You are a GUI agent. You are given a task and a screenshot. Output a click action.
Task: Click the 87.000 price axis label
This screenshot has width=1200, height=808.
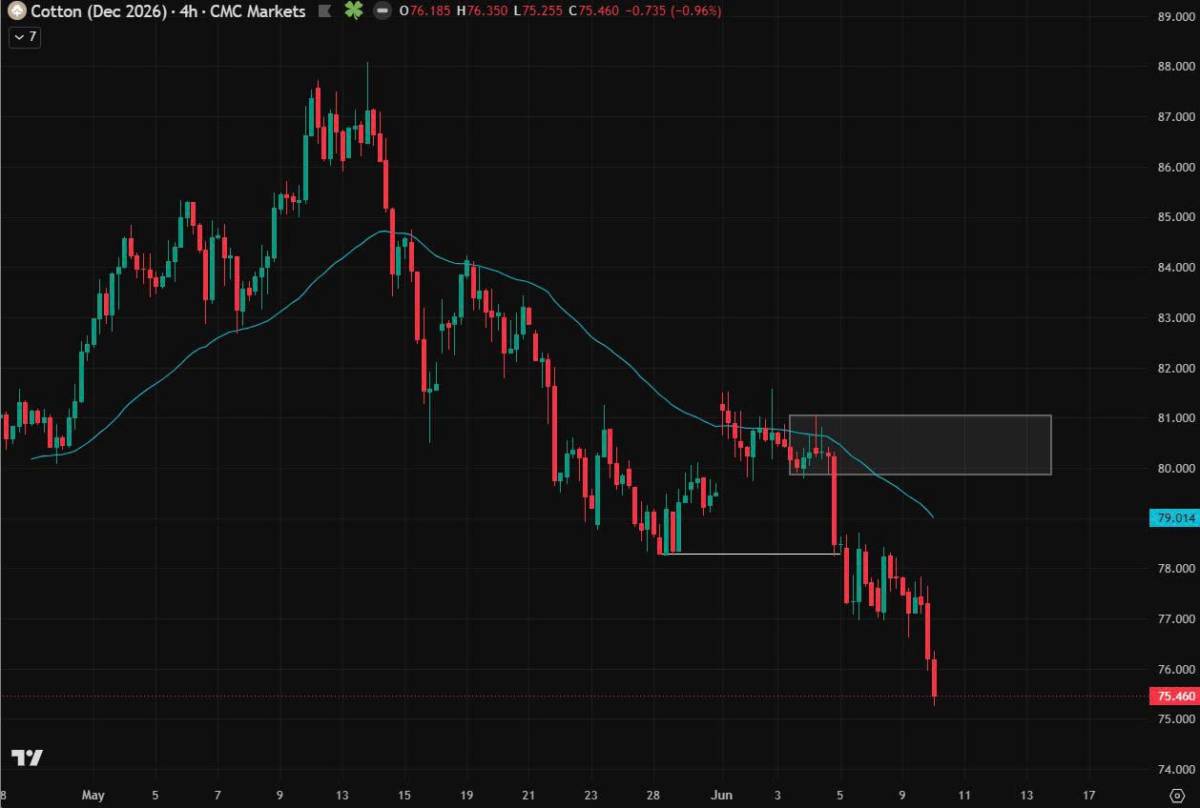[1177, 117]
